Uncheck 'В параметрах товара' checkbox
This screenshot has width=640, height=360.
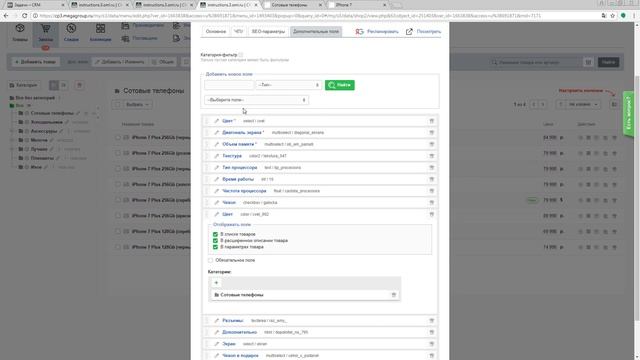tap(215, 247)
